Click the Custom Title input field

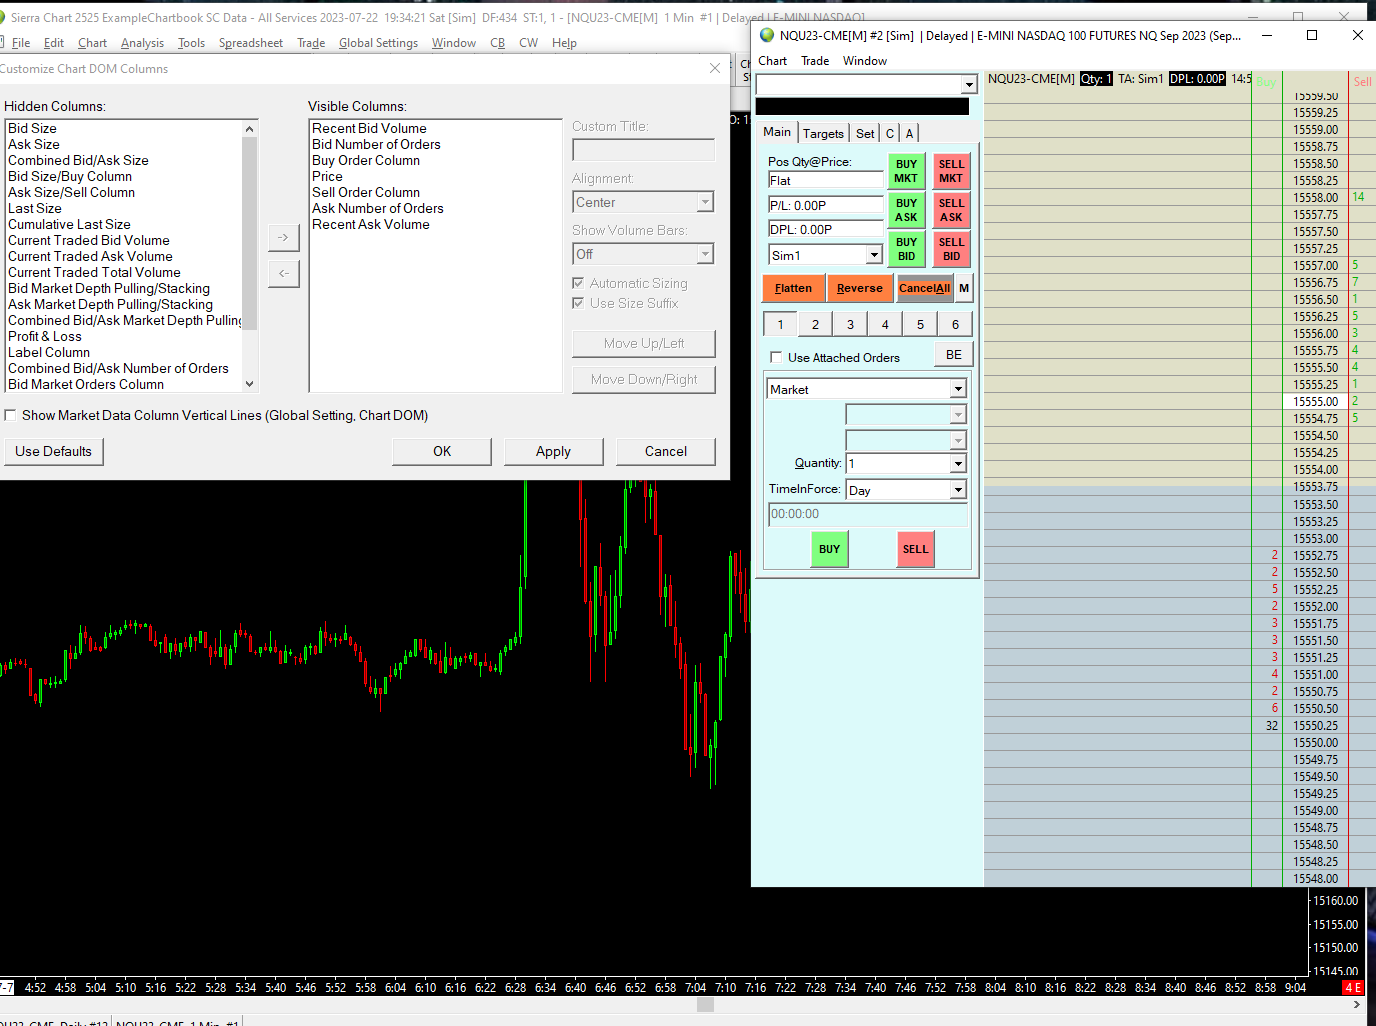click(644, 150)
